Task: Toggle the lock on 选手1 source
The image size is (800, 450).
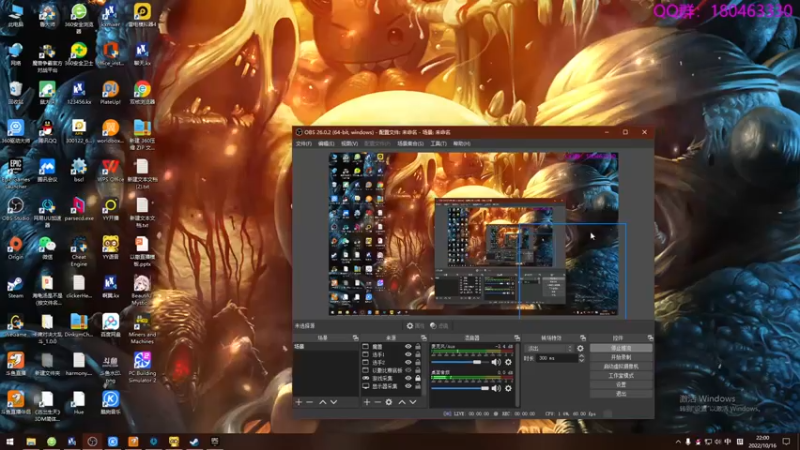Action: tap(418, 355)
